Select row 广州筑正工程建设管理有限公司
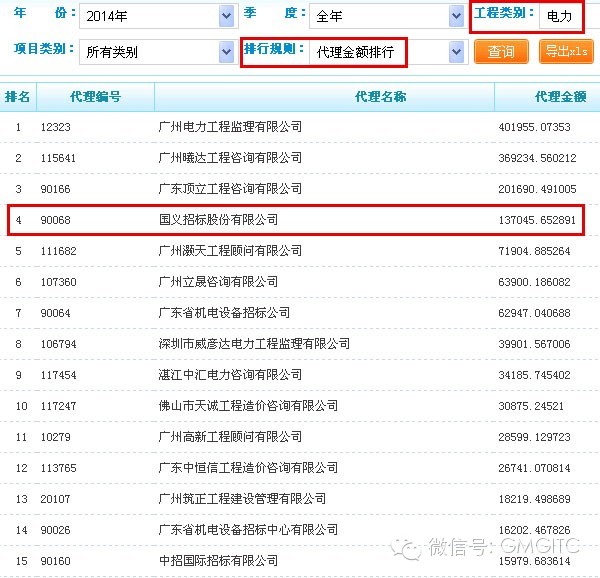This screenshot has height=578, width=600. (x=300, y=499)
